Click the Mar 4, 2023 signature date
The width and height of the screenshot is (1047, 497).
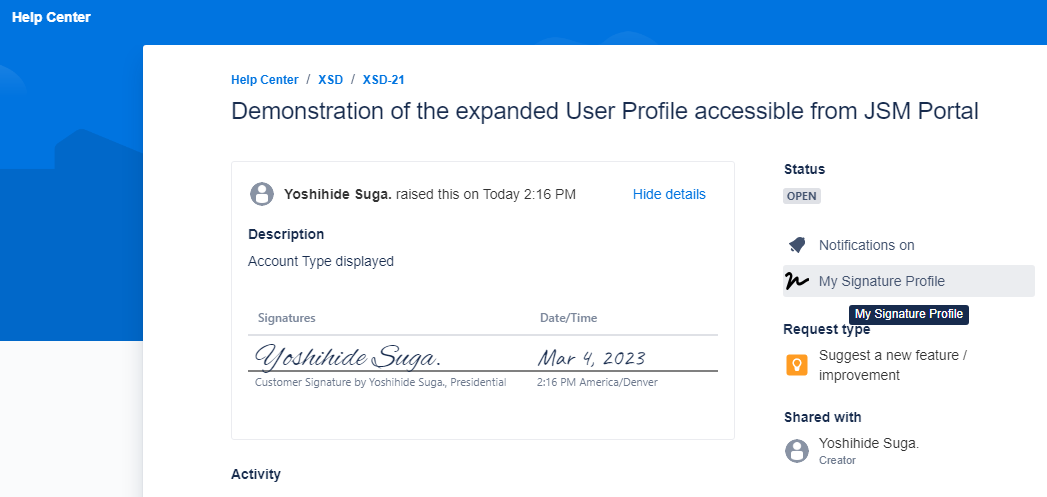click(x=591, y=358)
